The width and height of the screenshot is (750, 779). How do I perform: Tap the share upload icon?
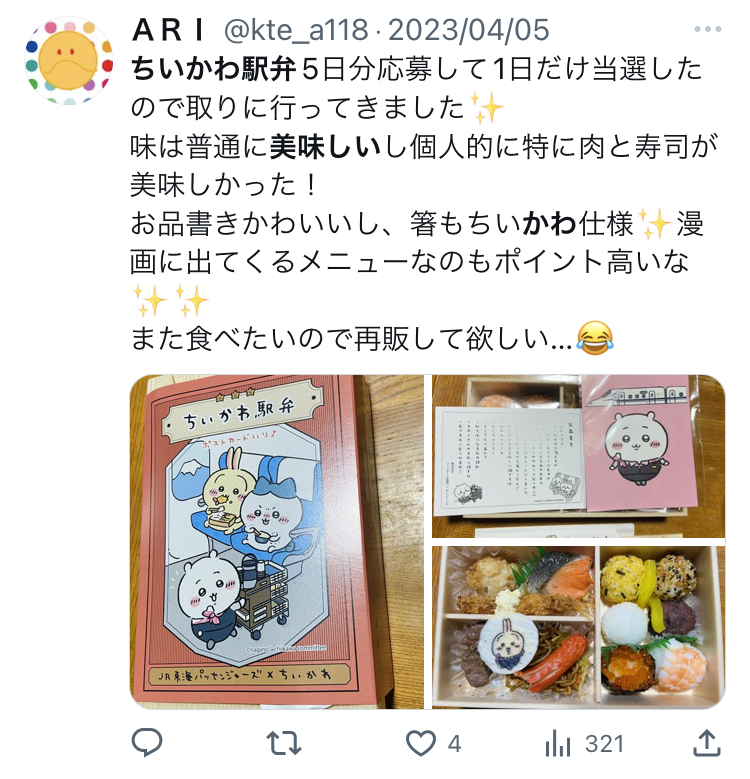(706, 743)
